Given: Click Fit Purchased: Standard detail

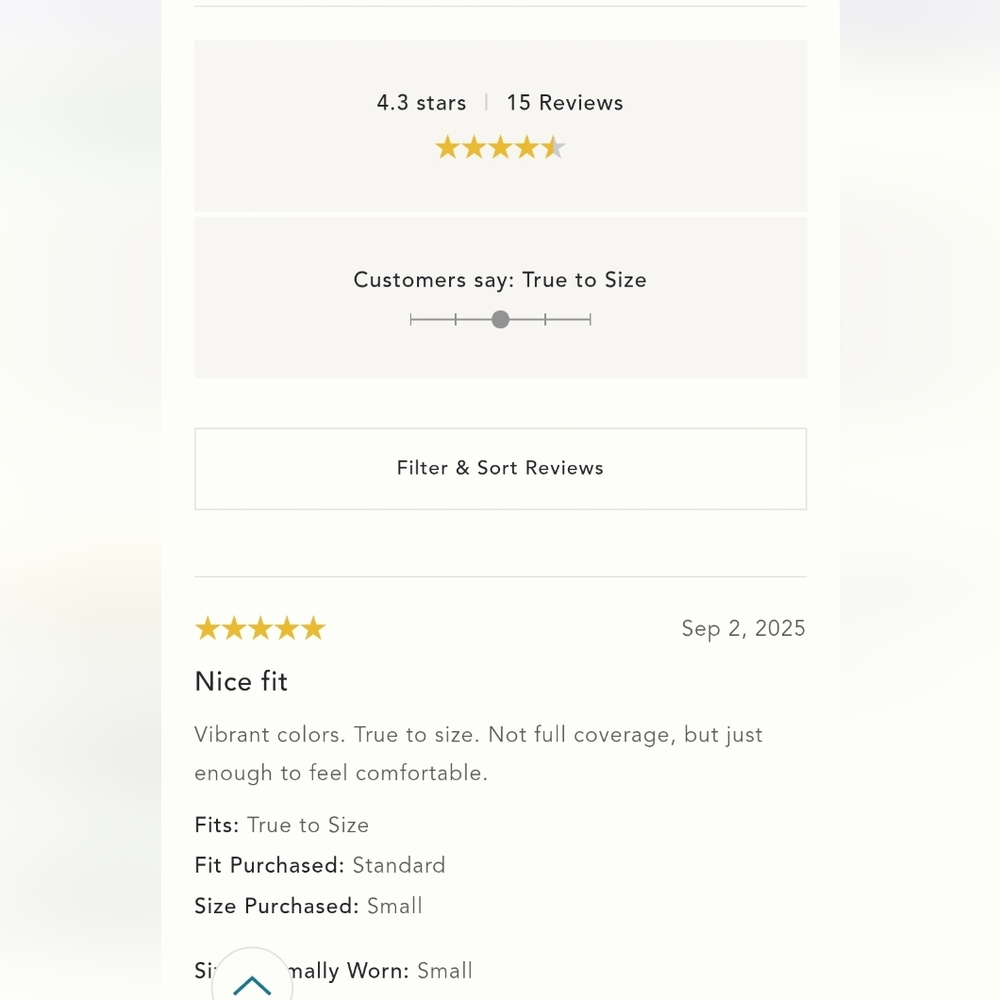Looking at the screenshot, I should (320, 865).
